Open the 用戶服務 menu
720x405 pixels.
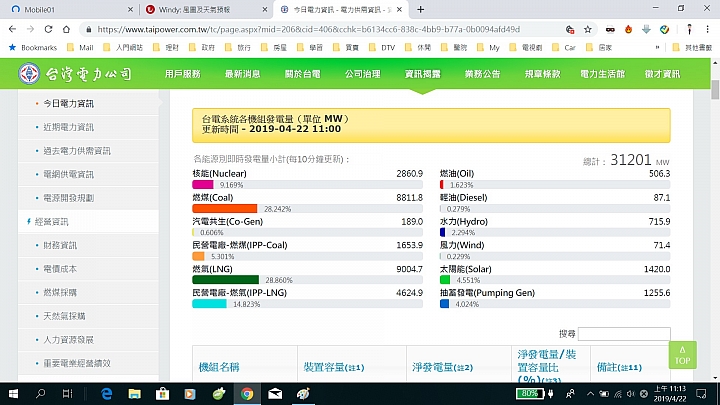click(x=183, y=74)
